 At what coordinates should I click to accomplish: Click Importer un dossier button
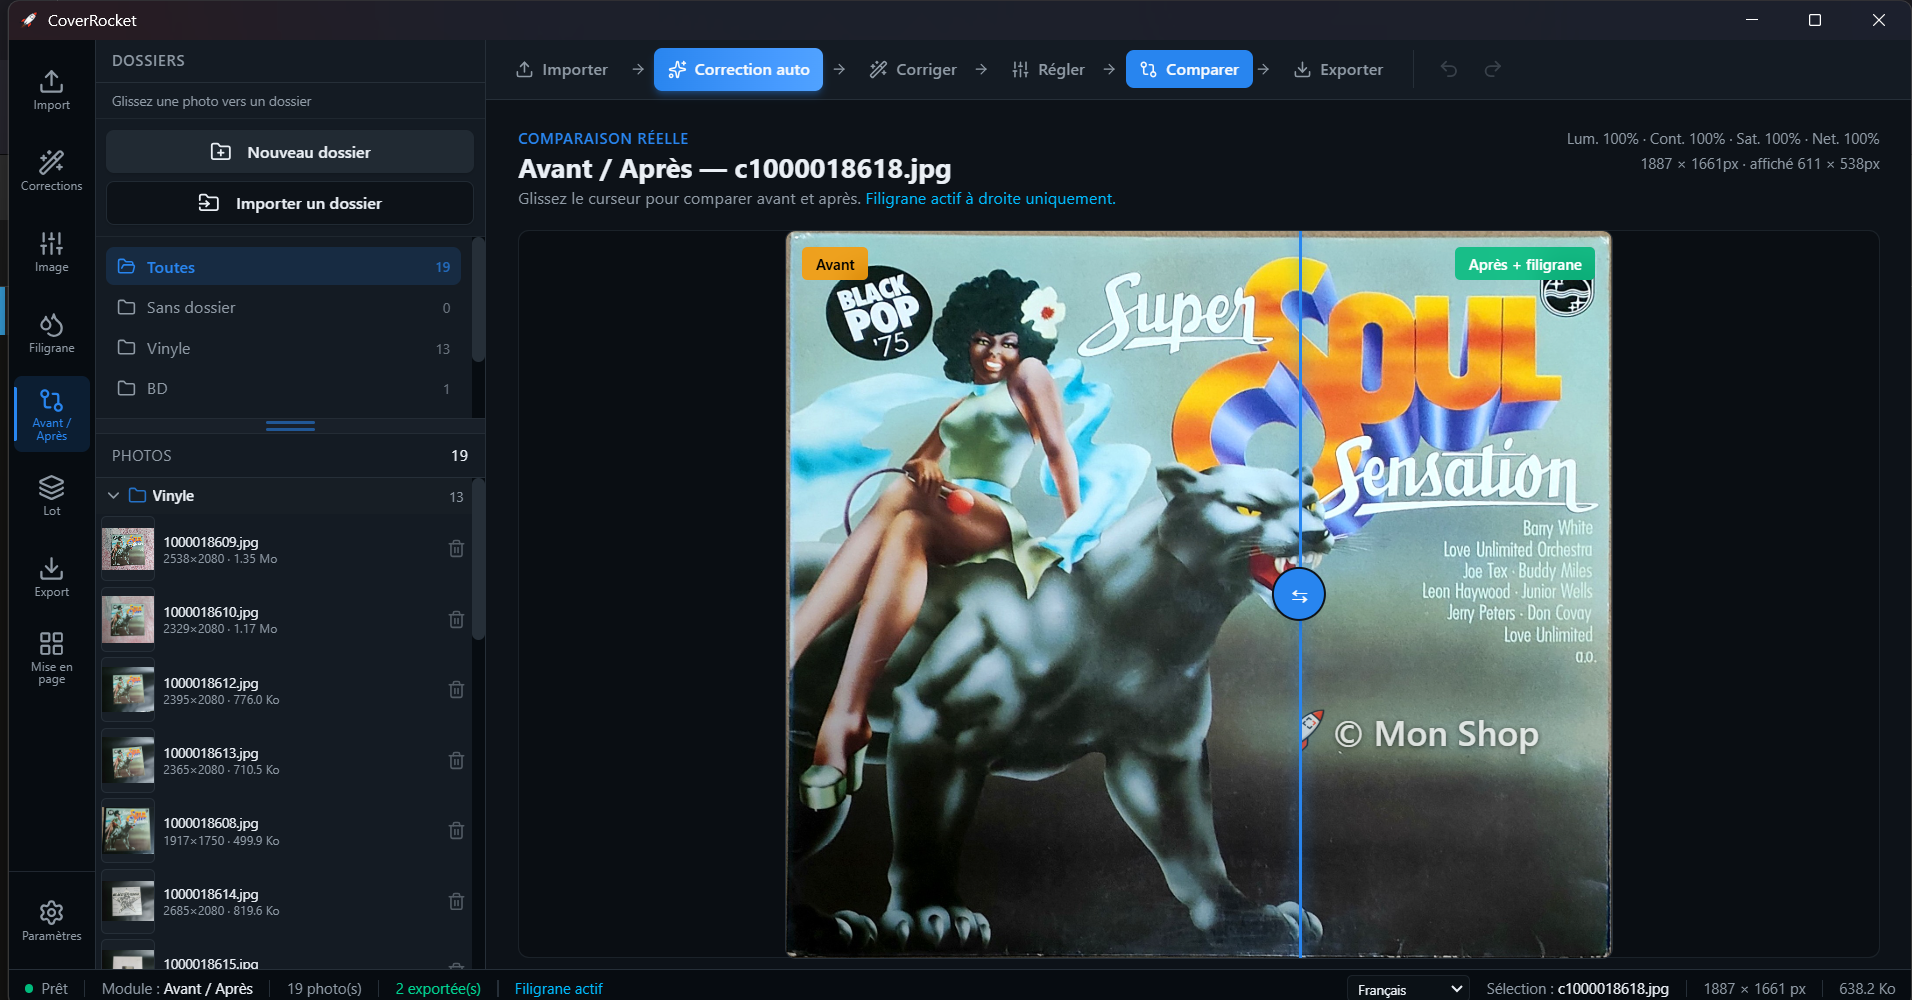(290, 203)
